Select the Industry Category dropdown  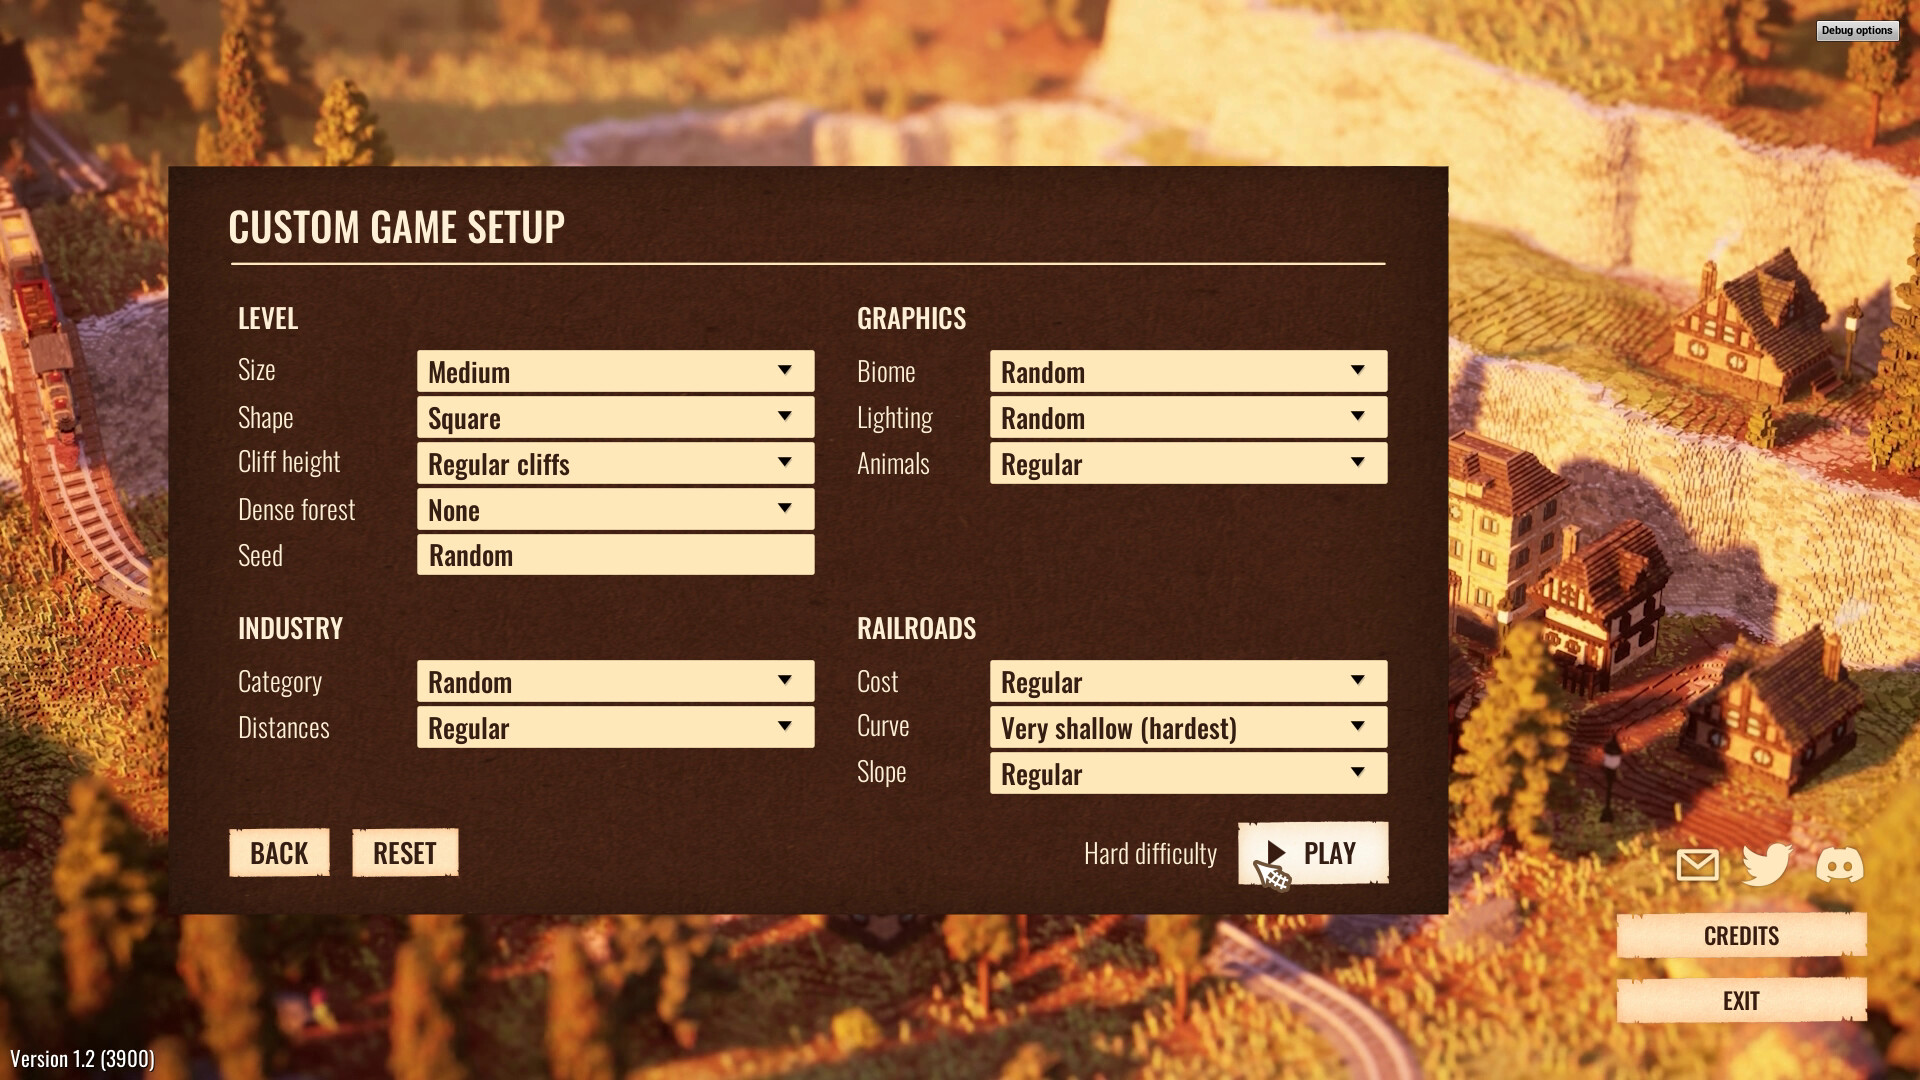point(613,680)
